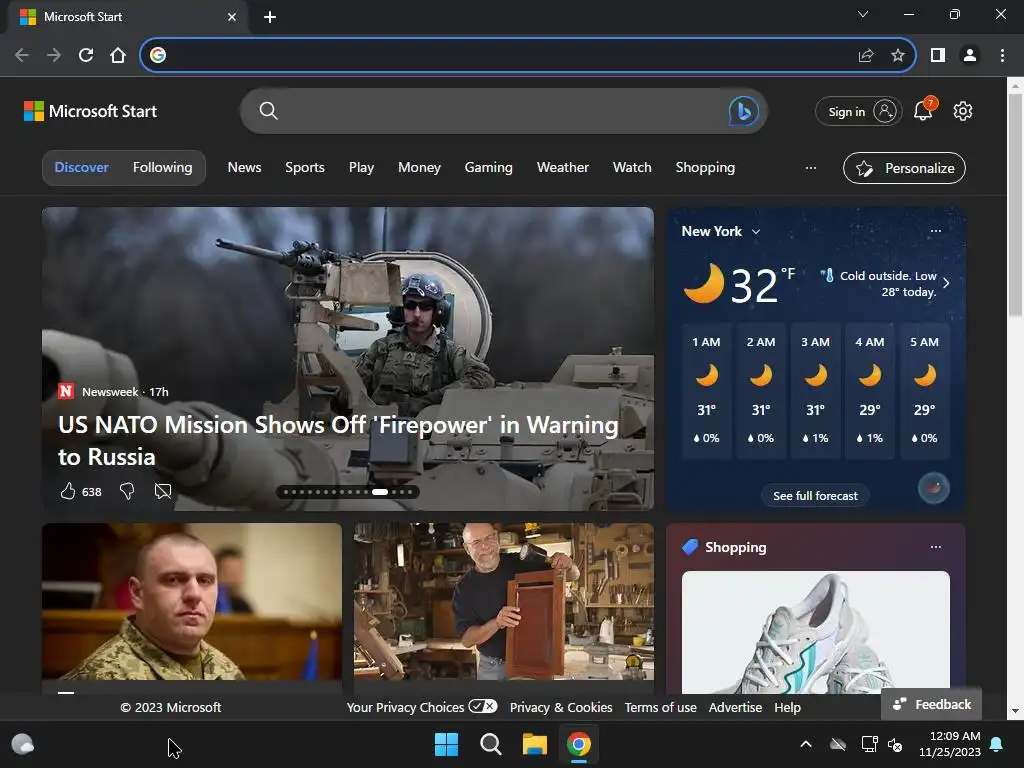Select the 3 AM hourly forecast
The height and width of the screenshot is (768, 1024).
tap(815, 390)
